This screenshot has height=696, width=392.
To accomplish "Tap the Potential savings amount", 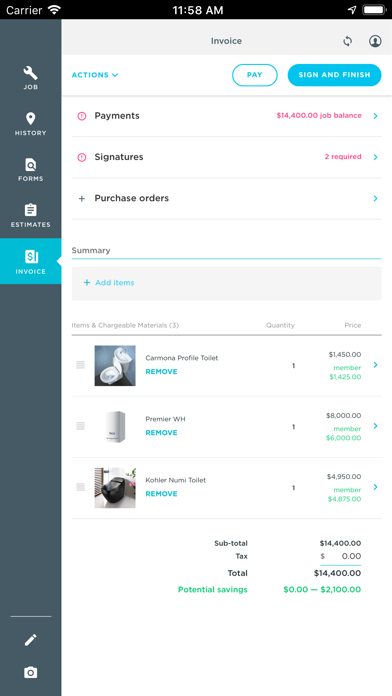I will (322, 590).
